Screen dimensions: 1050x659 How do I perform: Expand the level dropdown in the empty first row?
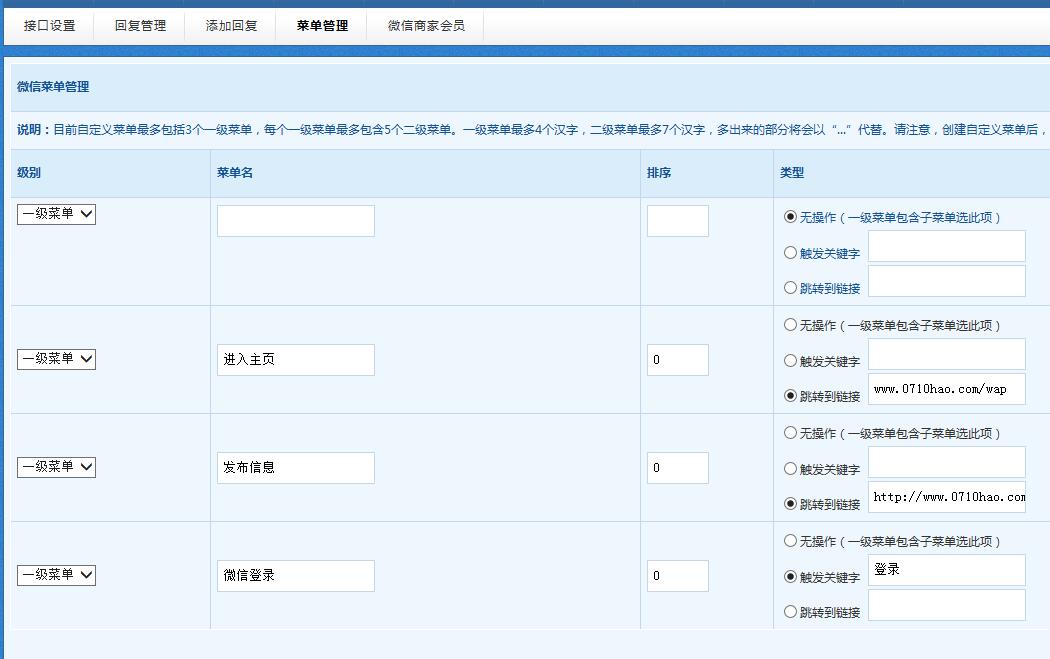click(x=56, y=214)
